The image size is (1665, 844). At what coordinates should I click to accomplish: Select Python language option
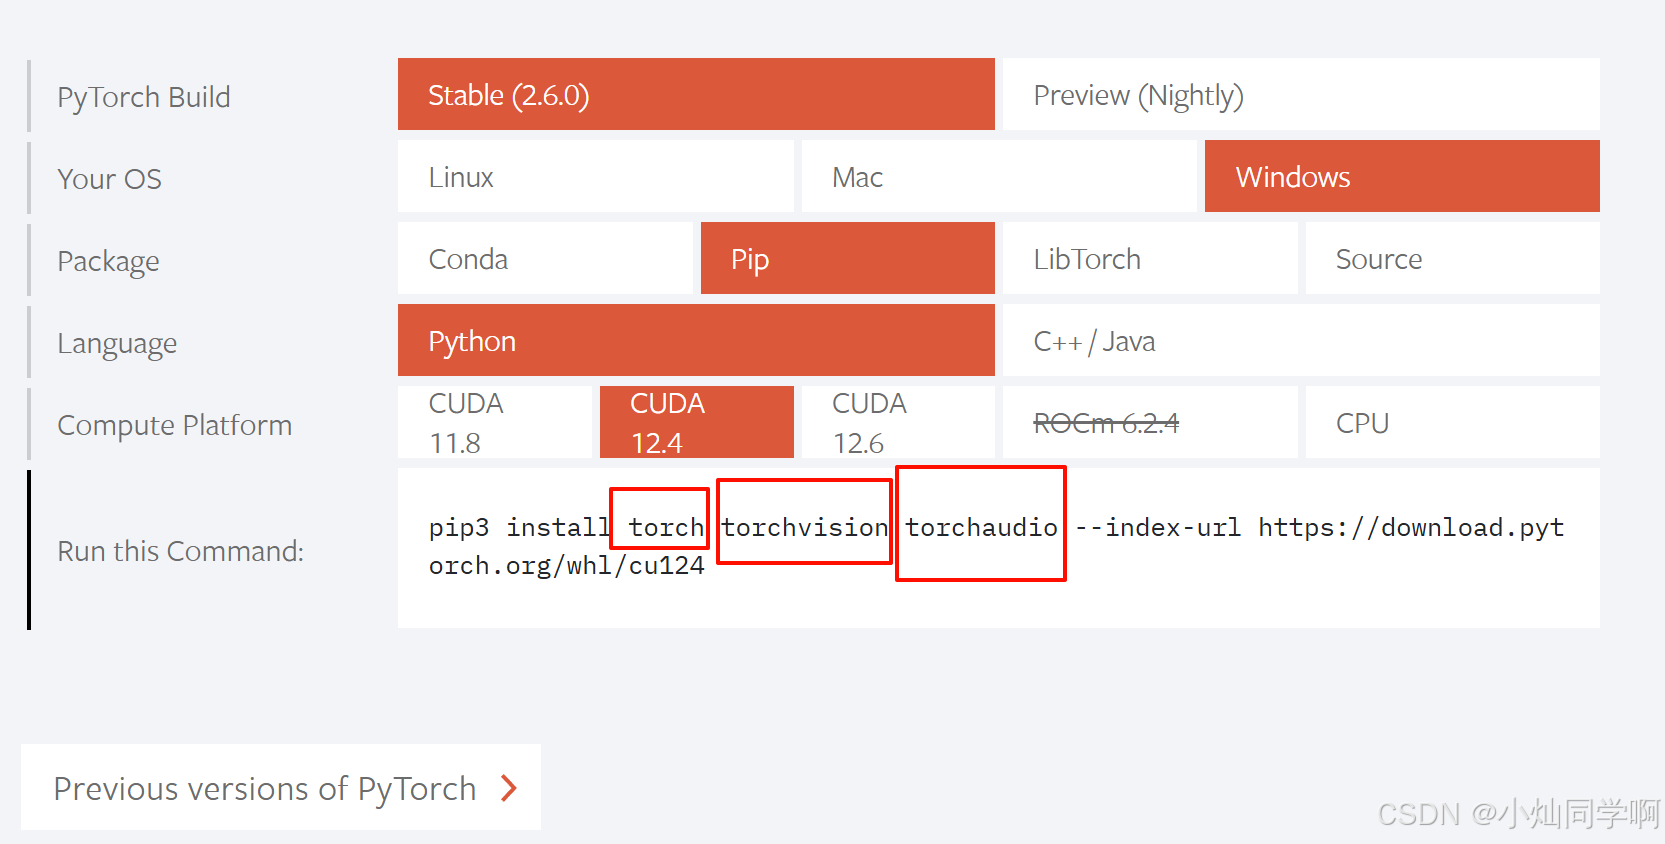coord(696,340)
